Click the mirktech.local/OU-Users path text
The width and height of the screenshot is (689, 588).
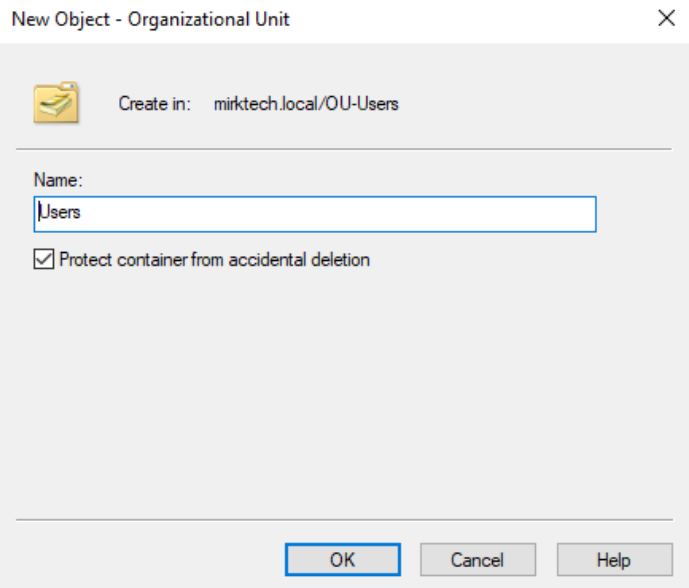[x=306, y=103]
